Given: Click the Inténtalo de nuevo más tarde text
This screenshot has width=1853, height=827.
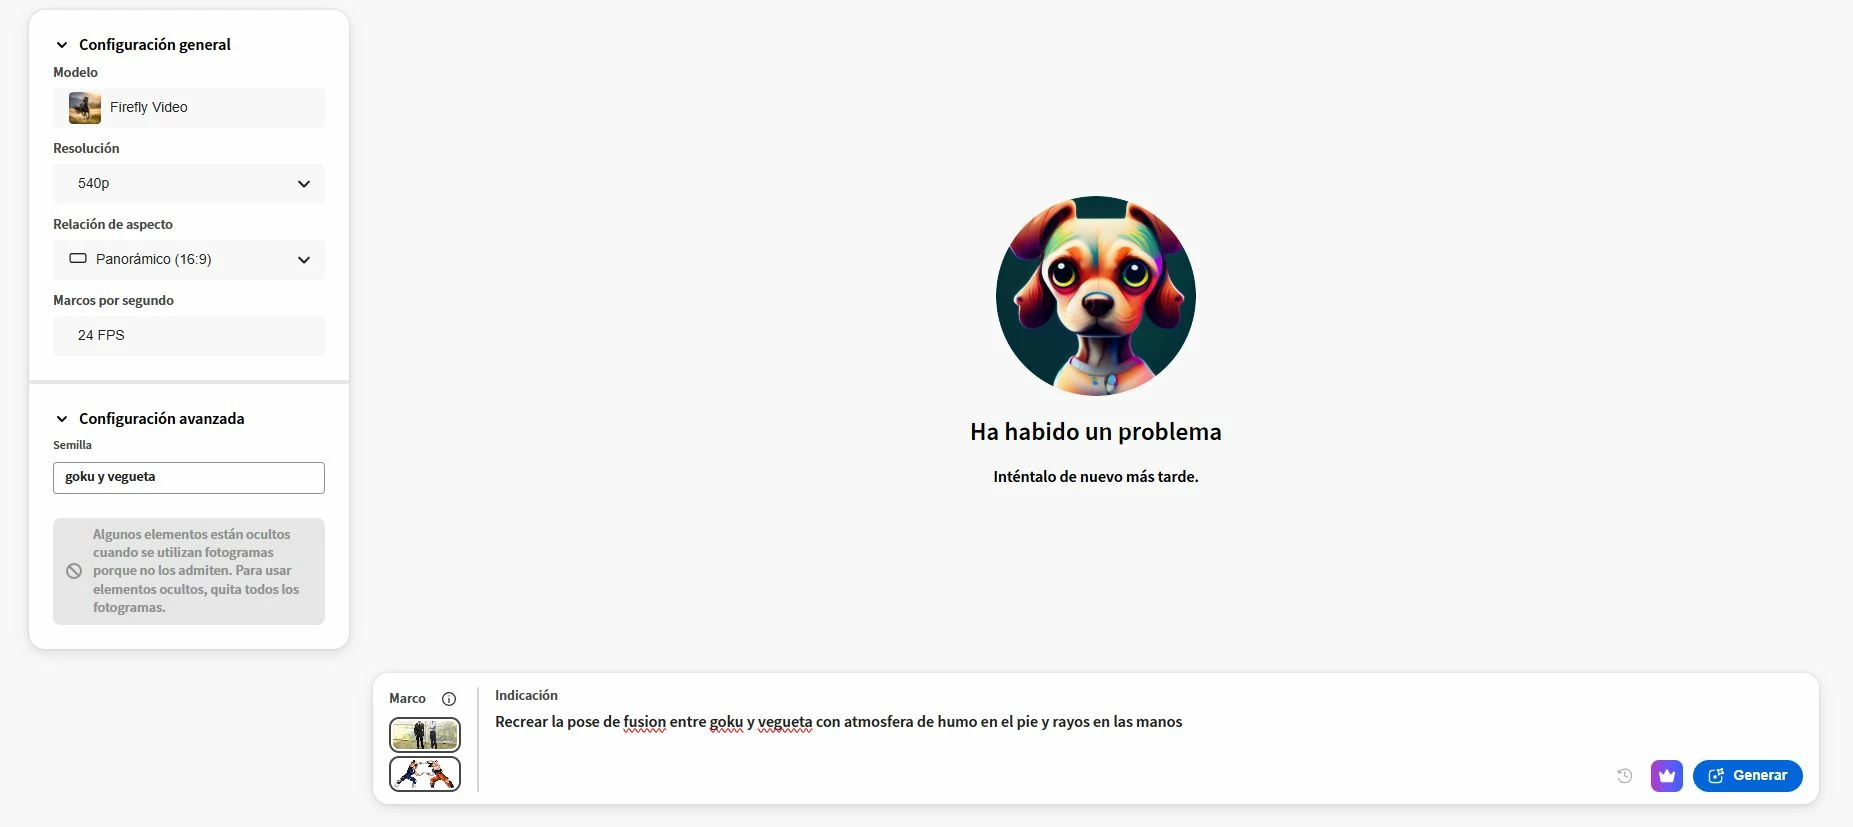Looking at the screenshot, I should tap(1096, 477).
